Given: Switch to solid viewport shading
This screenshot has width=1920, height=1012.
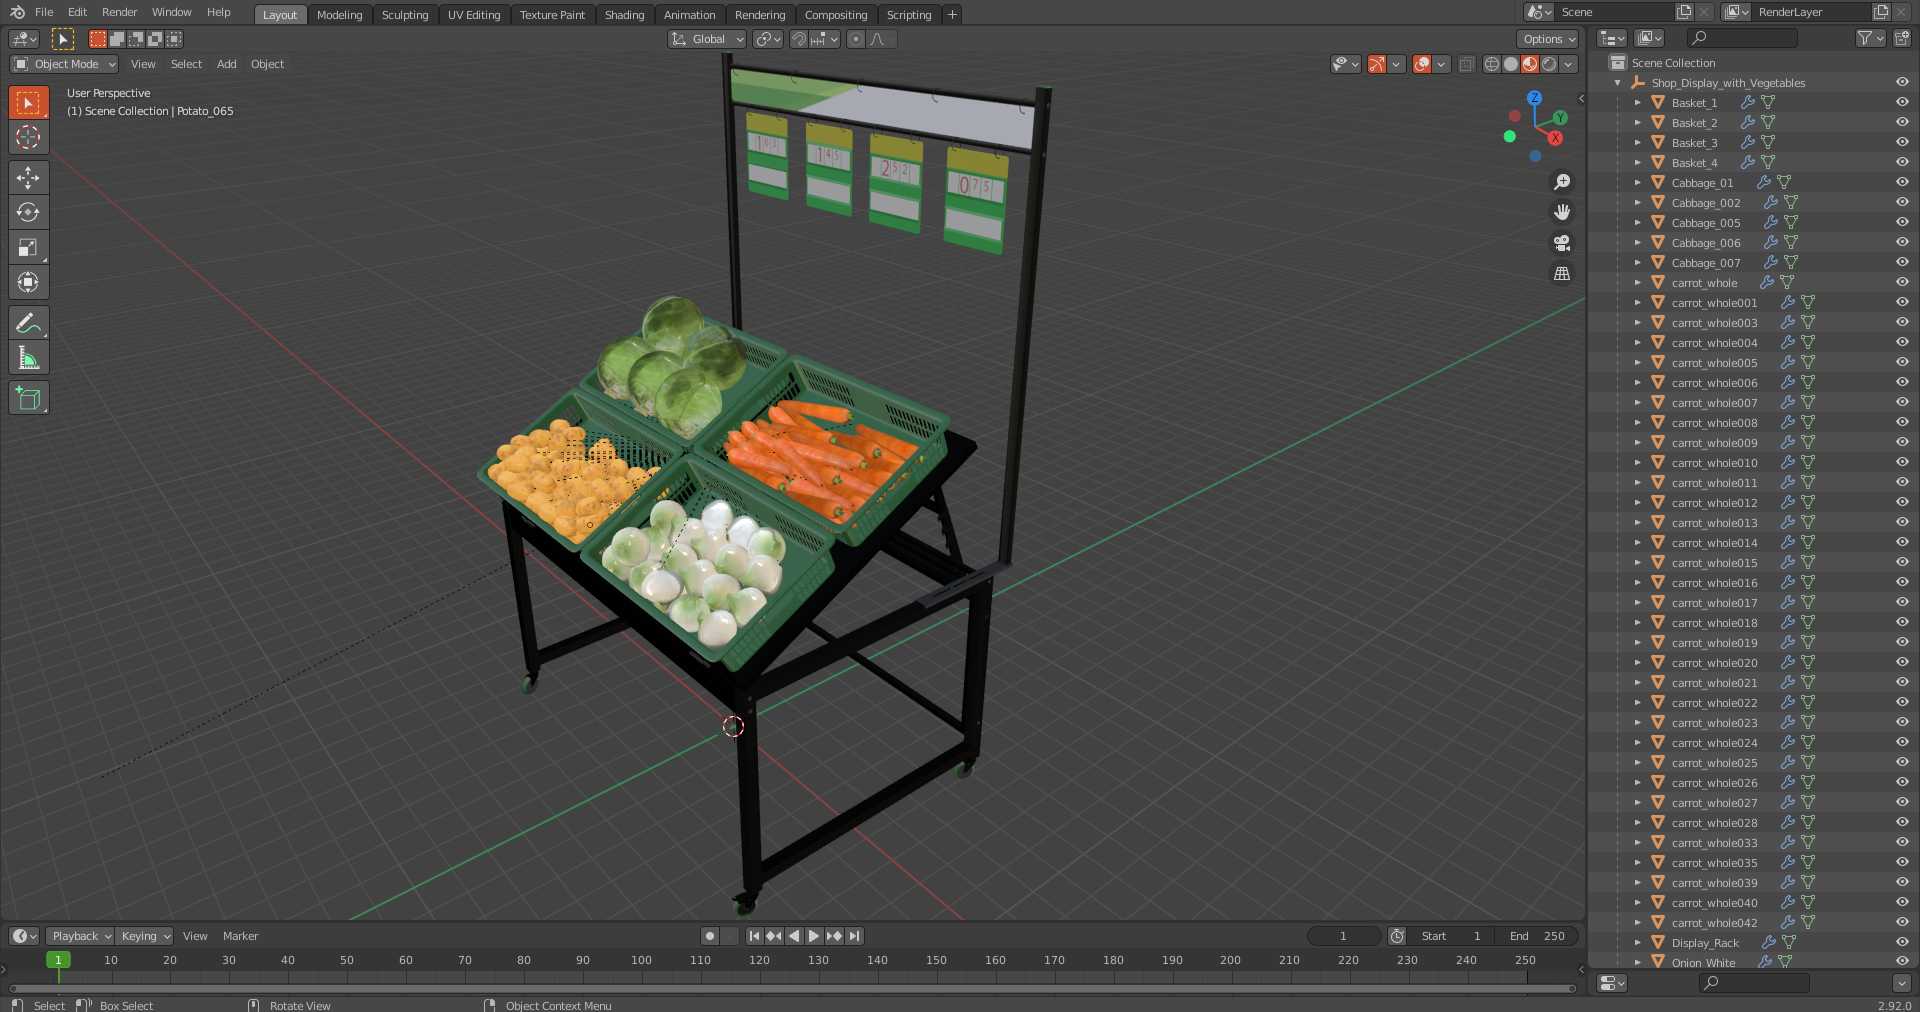Looking at the screenshot, I should (1511, 64).
